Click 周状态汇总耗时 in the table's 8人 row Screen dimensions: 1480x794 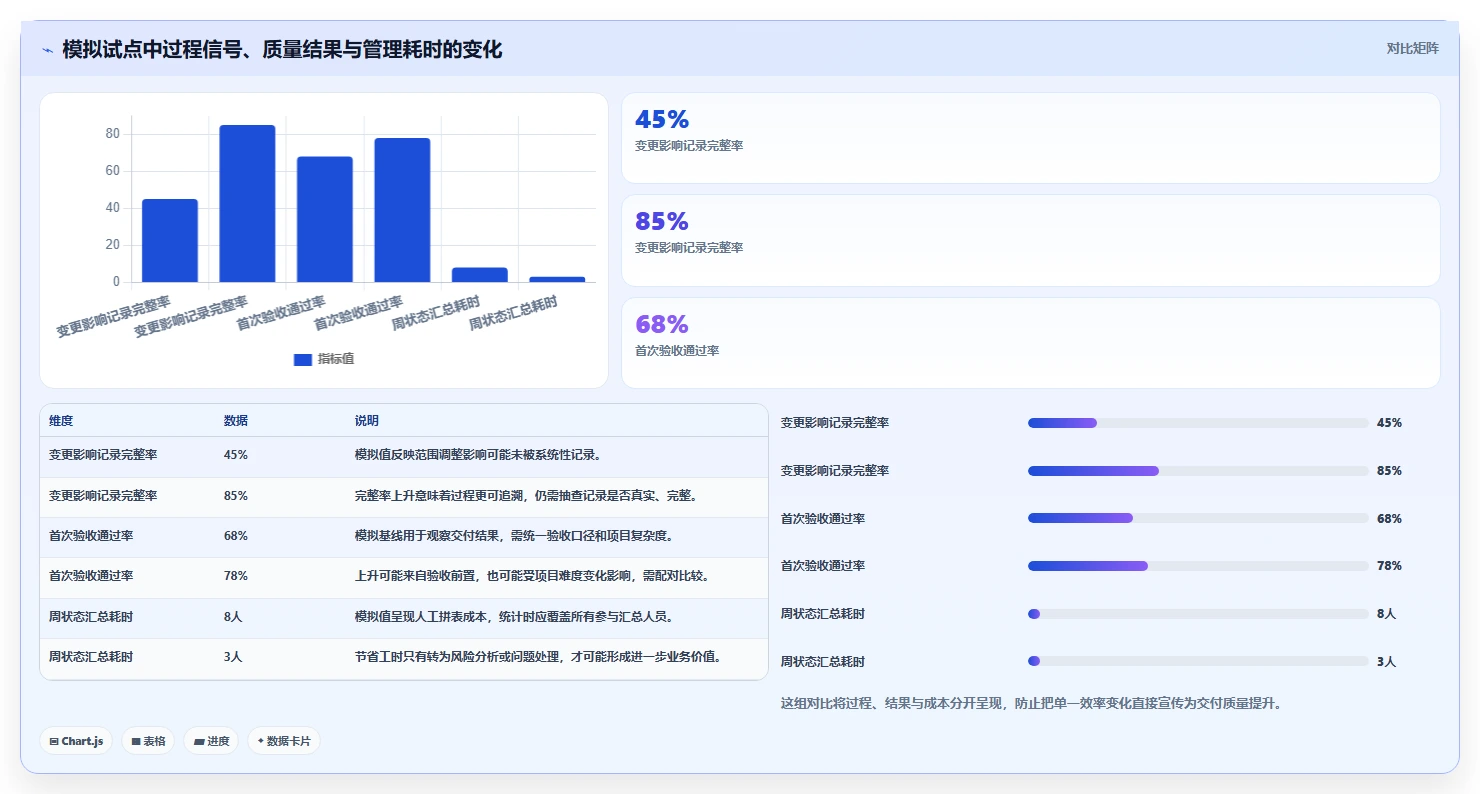[91, 617]
